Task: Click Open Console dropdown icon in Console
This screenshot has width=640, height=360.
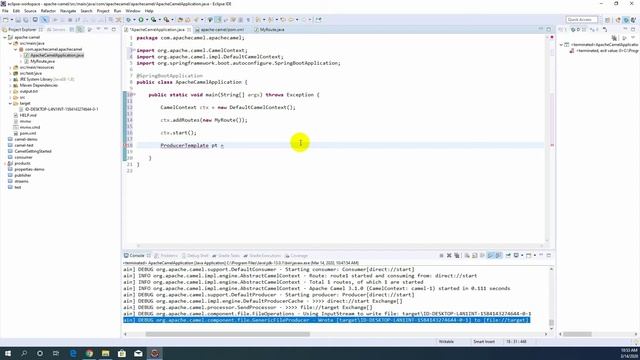Action: (529, 256)
